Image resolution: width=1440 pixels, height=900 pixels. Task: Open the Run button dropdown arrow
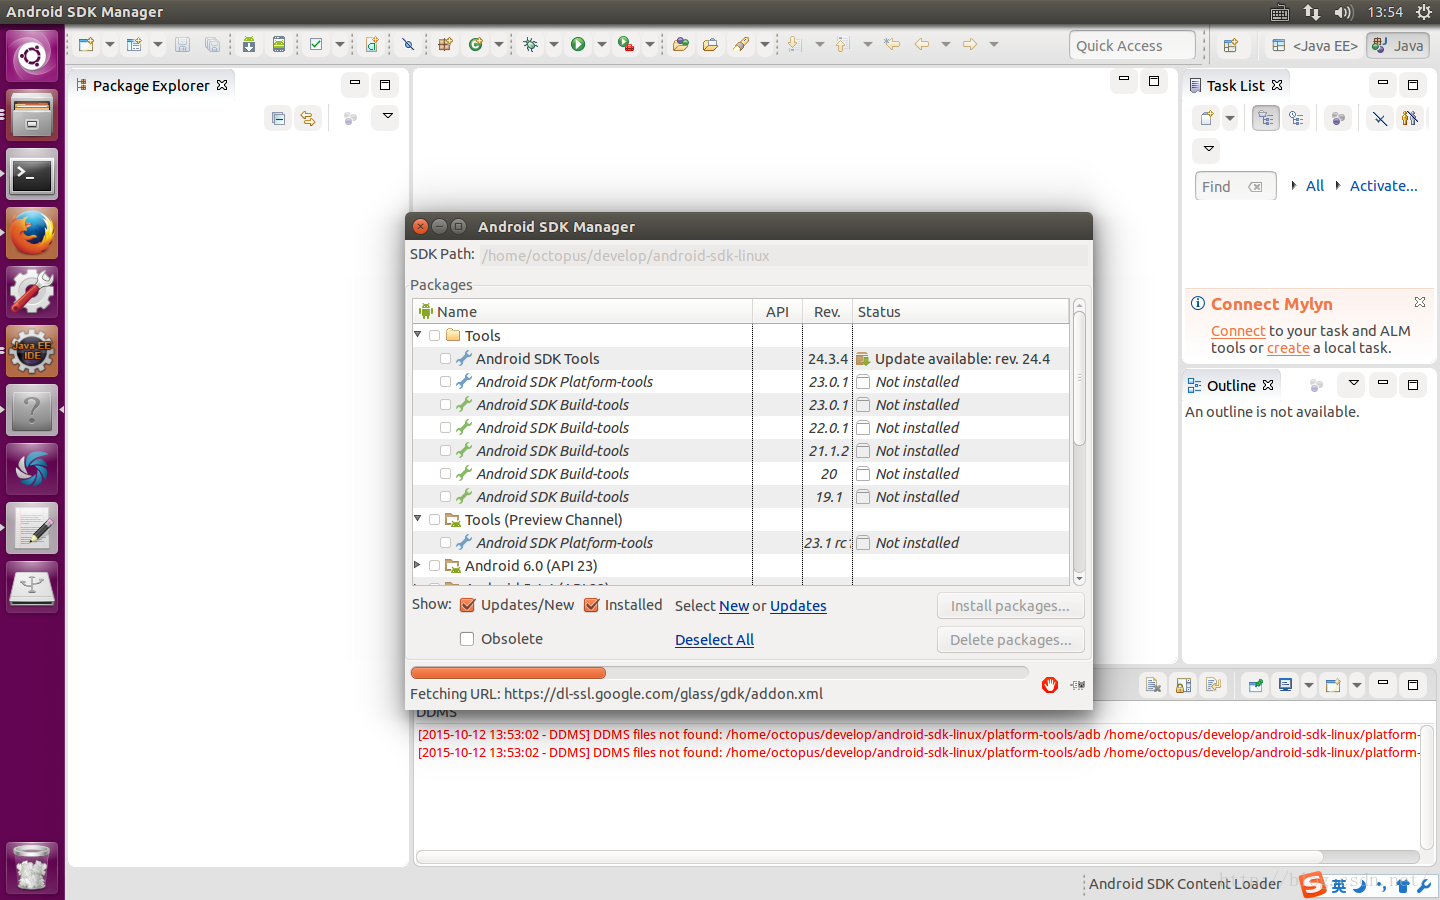point(602,44)
